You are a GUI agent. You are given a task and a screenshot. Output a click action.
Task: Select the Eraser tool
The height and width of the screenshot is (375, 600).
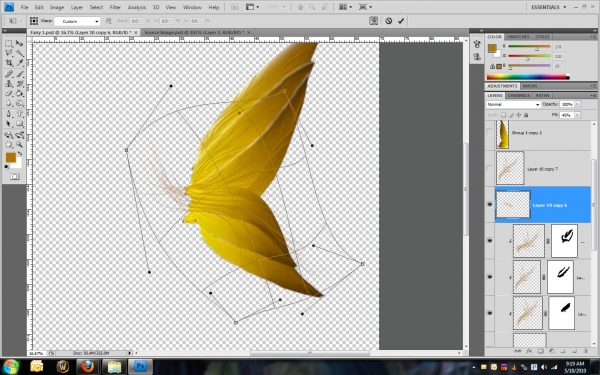8,93
